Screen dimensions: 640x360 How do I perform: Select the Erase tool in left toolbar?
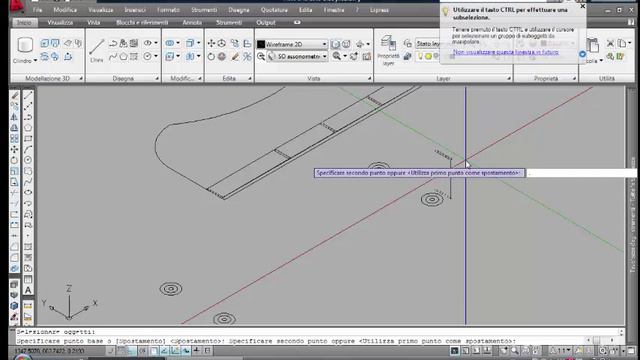click(x=14, y=95)
